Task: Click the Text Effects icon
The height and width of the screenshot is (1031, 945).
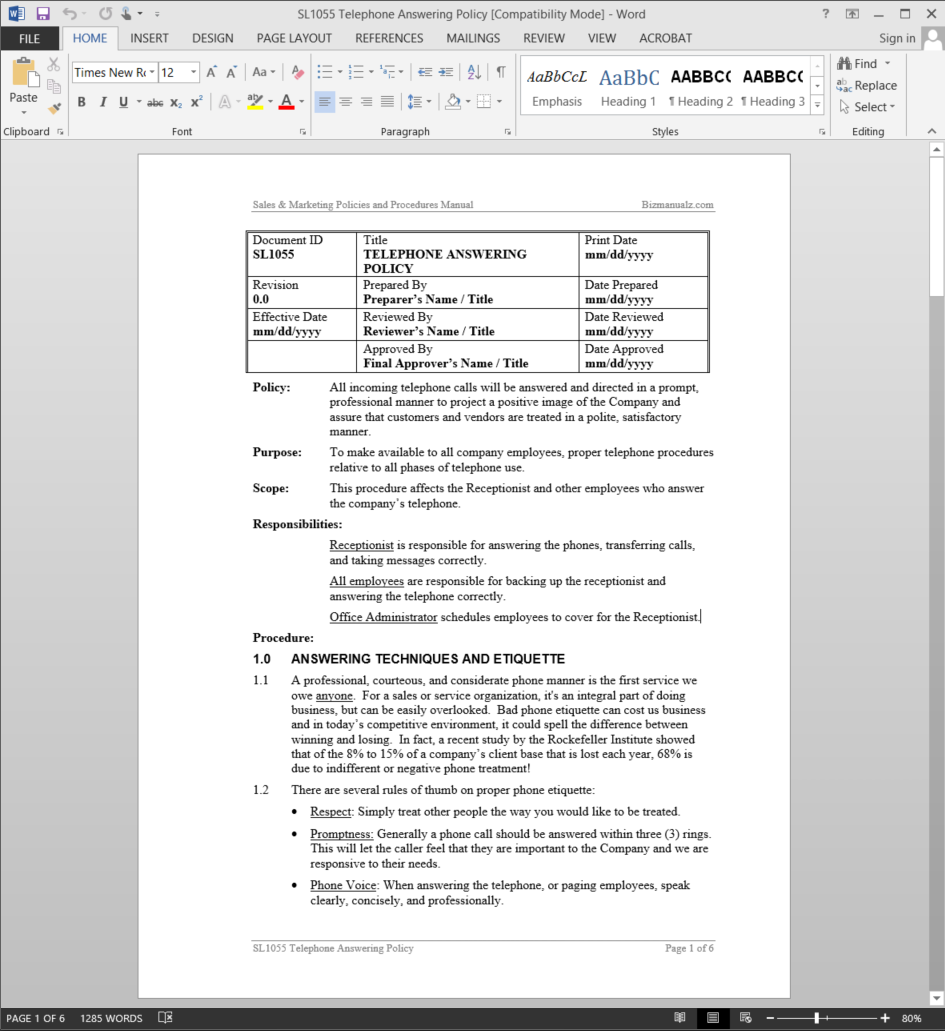Action: point(225,102)
